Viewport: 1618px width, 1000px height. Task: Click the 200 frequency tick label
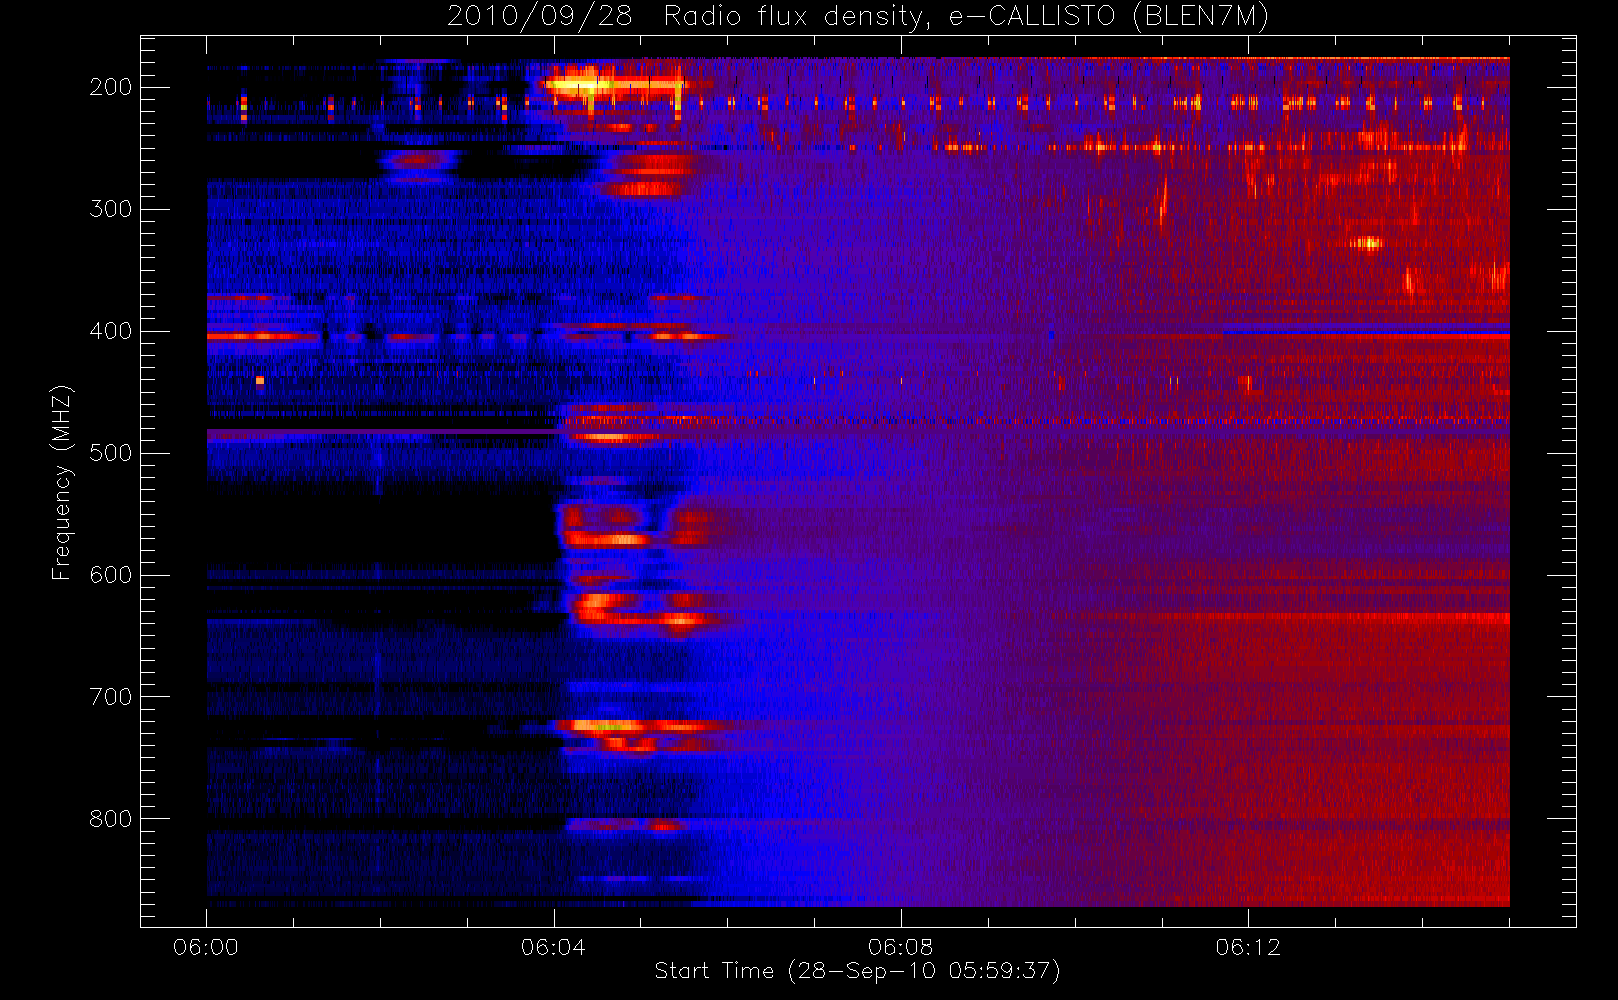[x=111, y=87]
